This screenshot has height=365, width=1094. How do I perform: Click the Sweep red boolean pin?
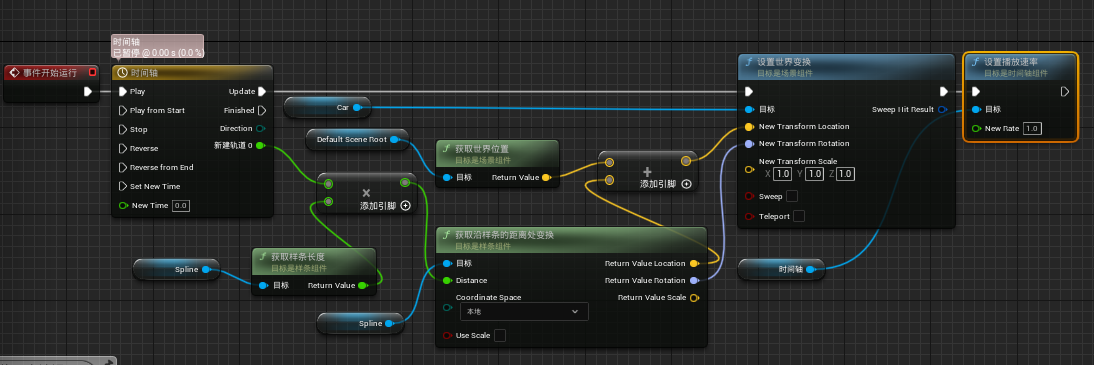(x=749, y=197)
